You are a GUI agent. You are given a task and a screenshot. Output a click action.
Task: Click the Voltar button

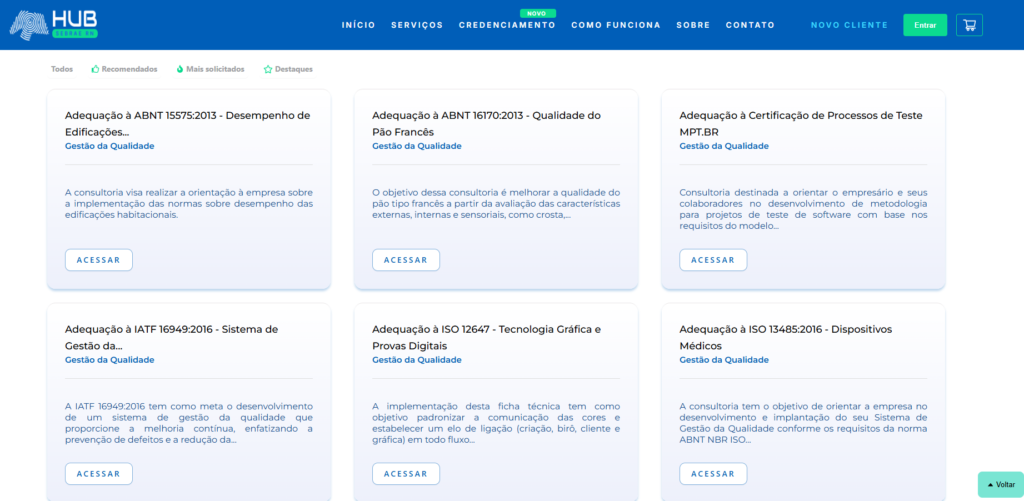(1001, 485)
